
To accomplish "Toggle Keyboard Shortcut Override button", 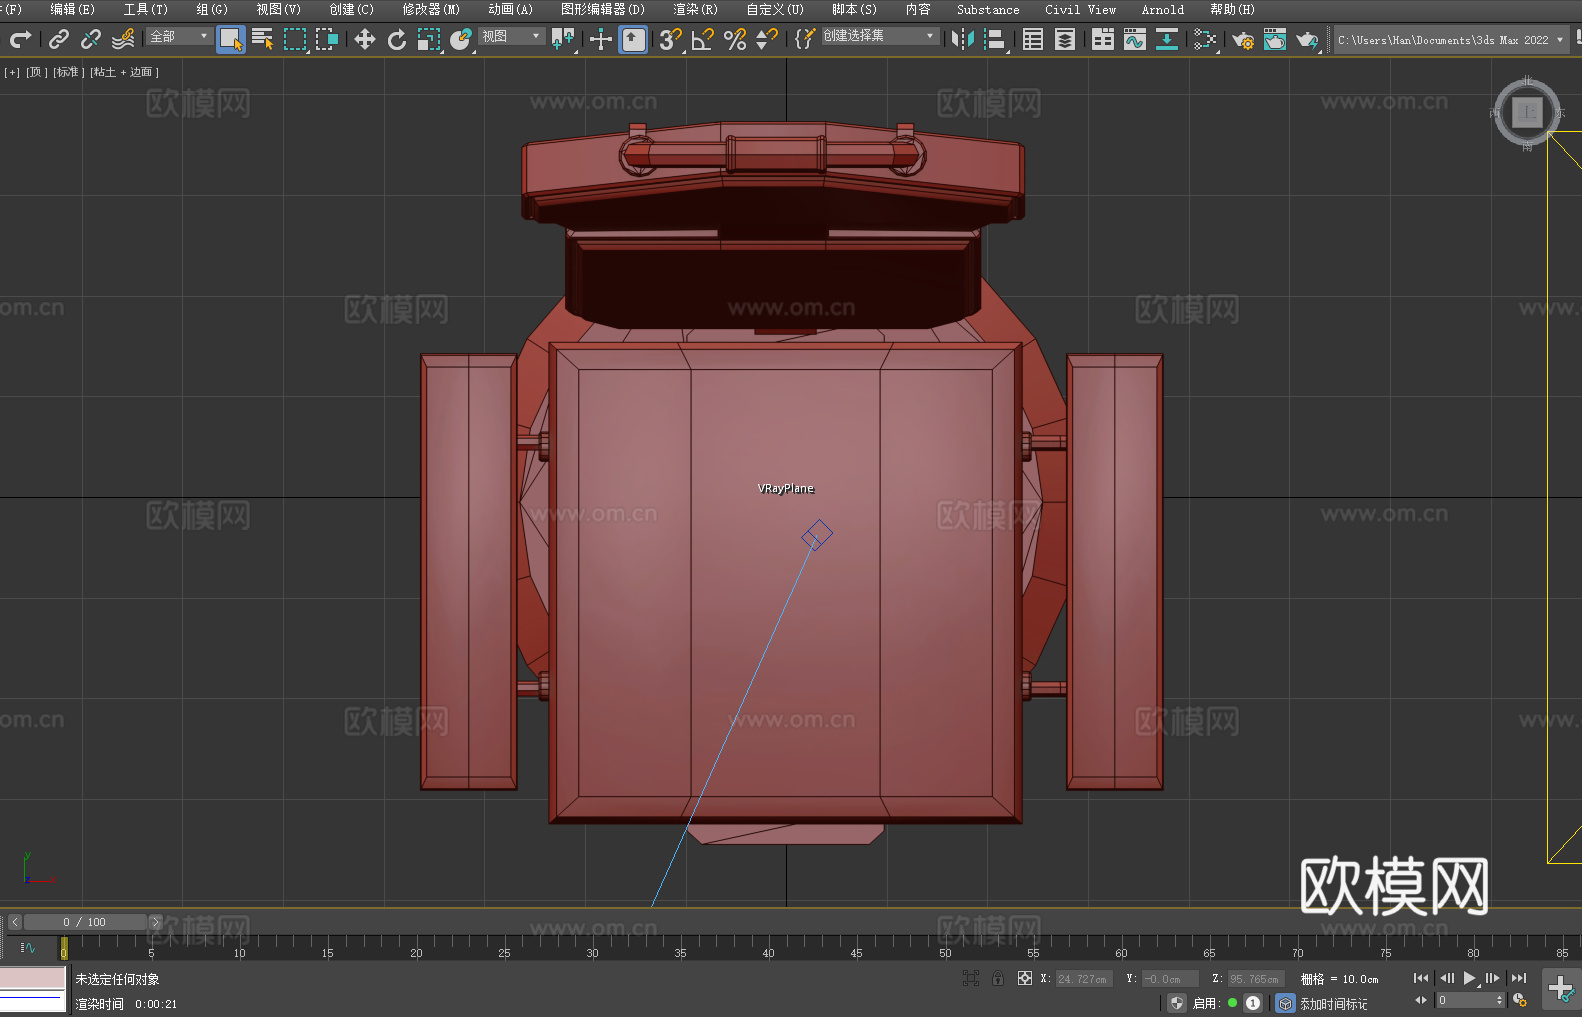I will pos(633,39).
